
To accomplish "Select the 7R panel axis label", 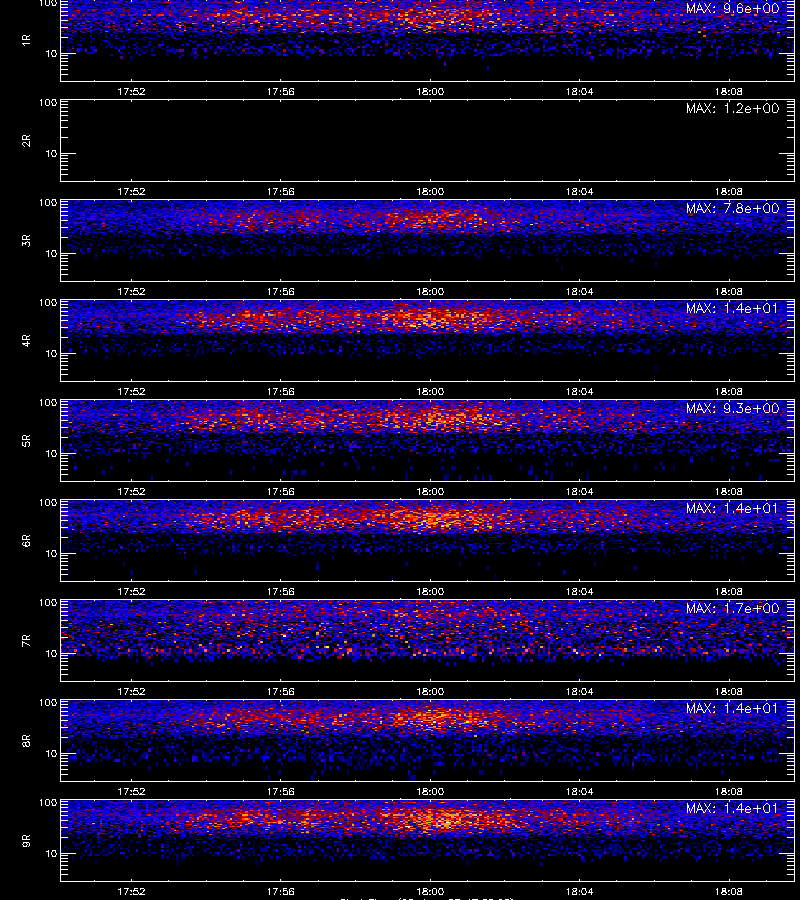I will coord(26,641).
